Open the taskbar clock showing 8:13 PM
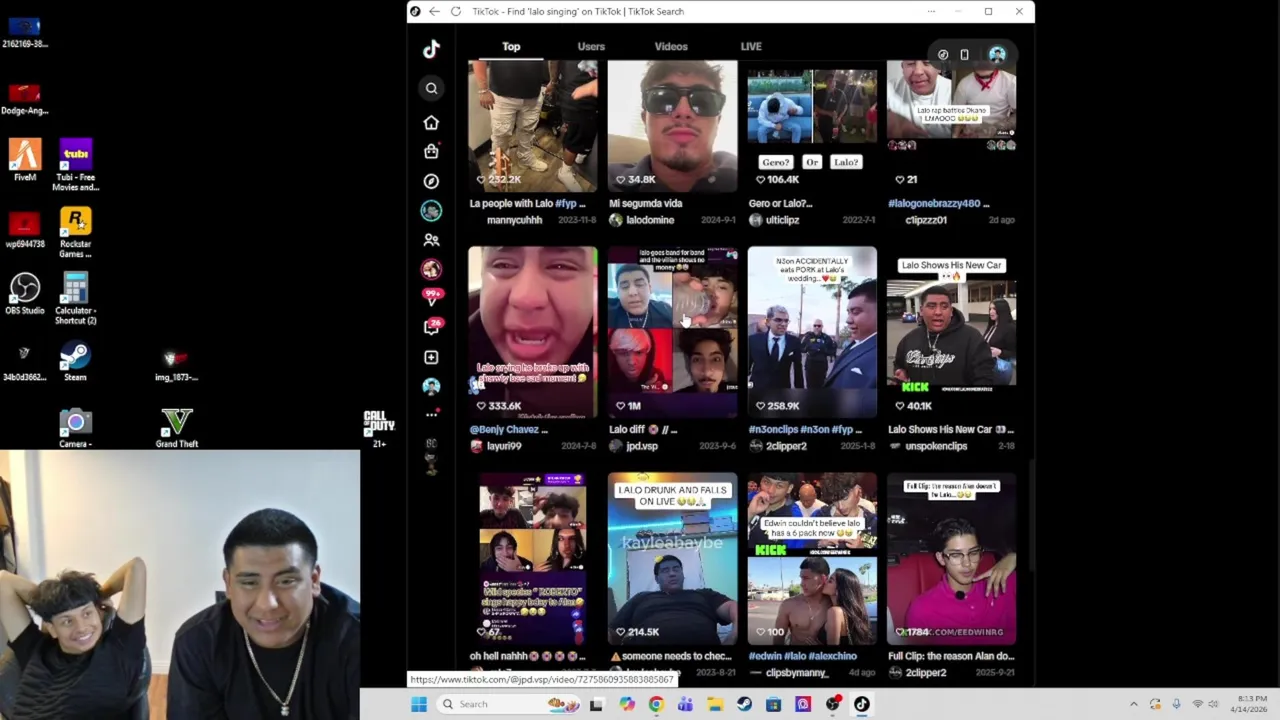 pos(1251,704)
